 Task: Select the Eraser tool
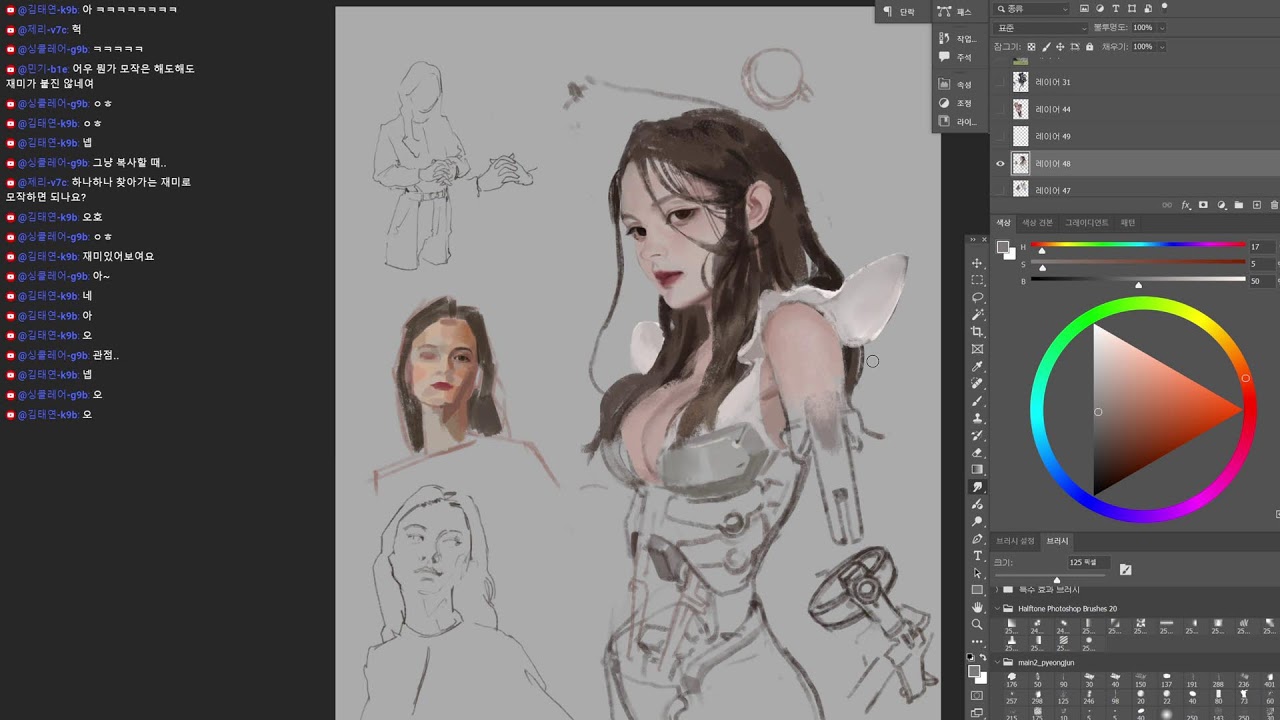977,452
